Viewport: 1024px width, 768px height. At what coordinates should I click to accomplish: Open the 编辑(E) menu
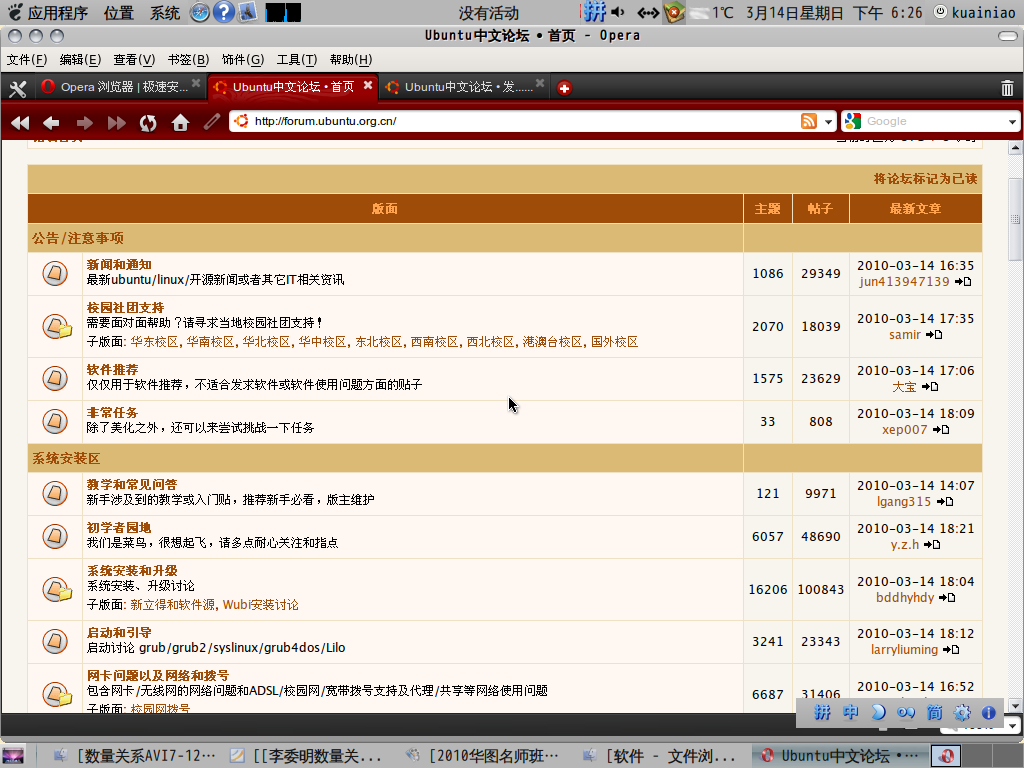pos(80,60)
